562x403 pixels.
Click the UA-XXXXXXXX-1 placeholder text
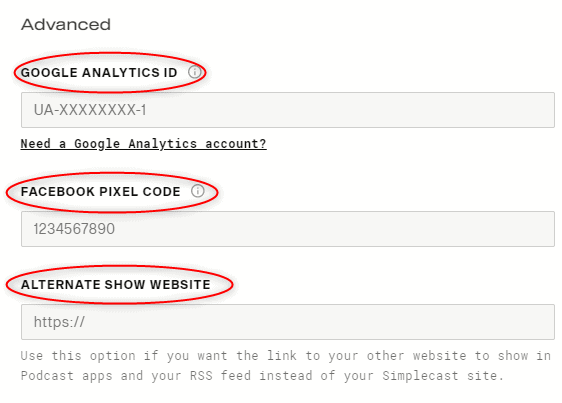tap(90, 110)
